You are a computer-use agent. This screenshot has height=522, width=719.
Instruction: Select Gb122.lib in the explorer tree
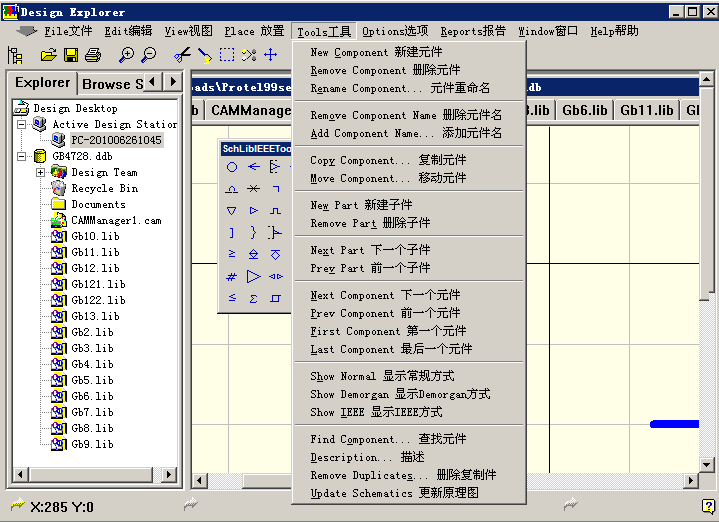pyautogui.click(x=97, y=300)
